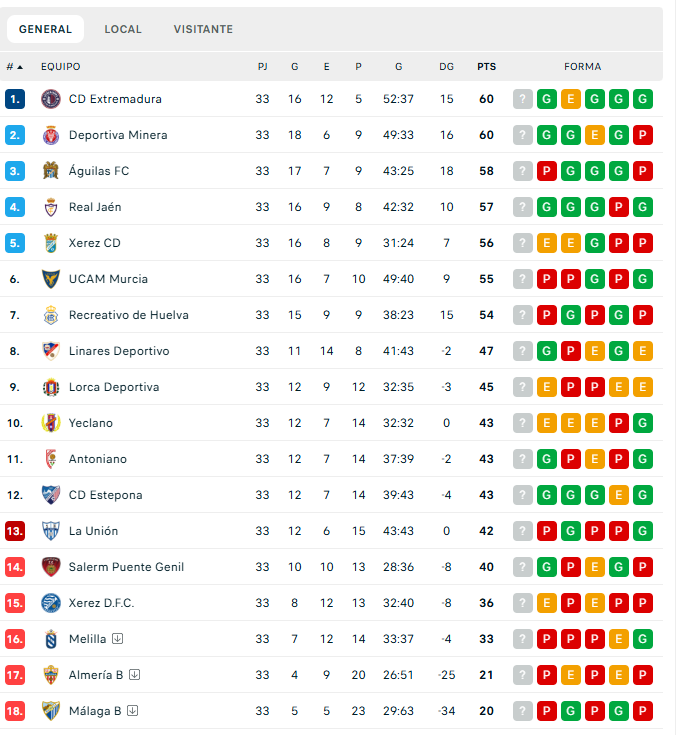Click the relegation arrow icon beside Málaga B
The image size is (676, 735).
point(132,711)
